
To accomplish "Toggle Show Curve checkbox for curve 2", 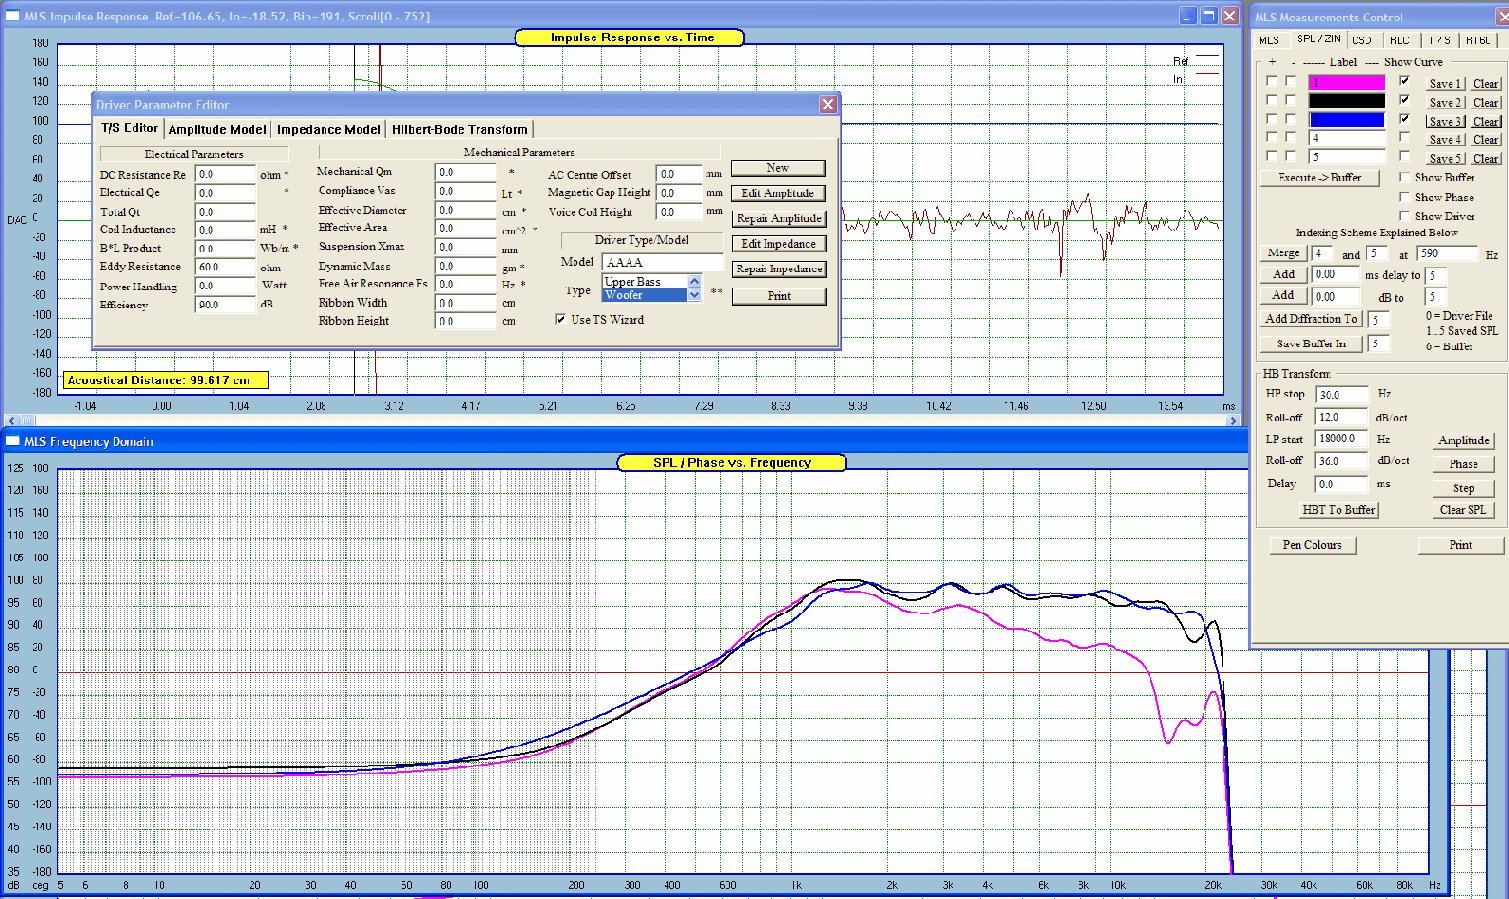I will [1405, 100].
